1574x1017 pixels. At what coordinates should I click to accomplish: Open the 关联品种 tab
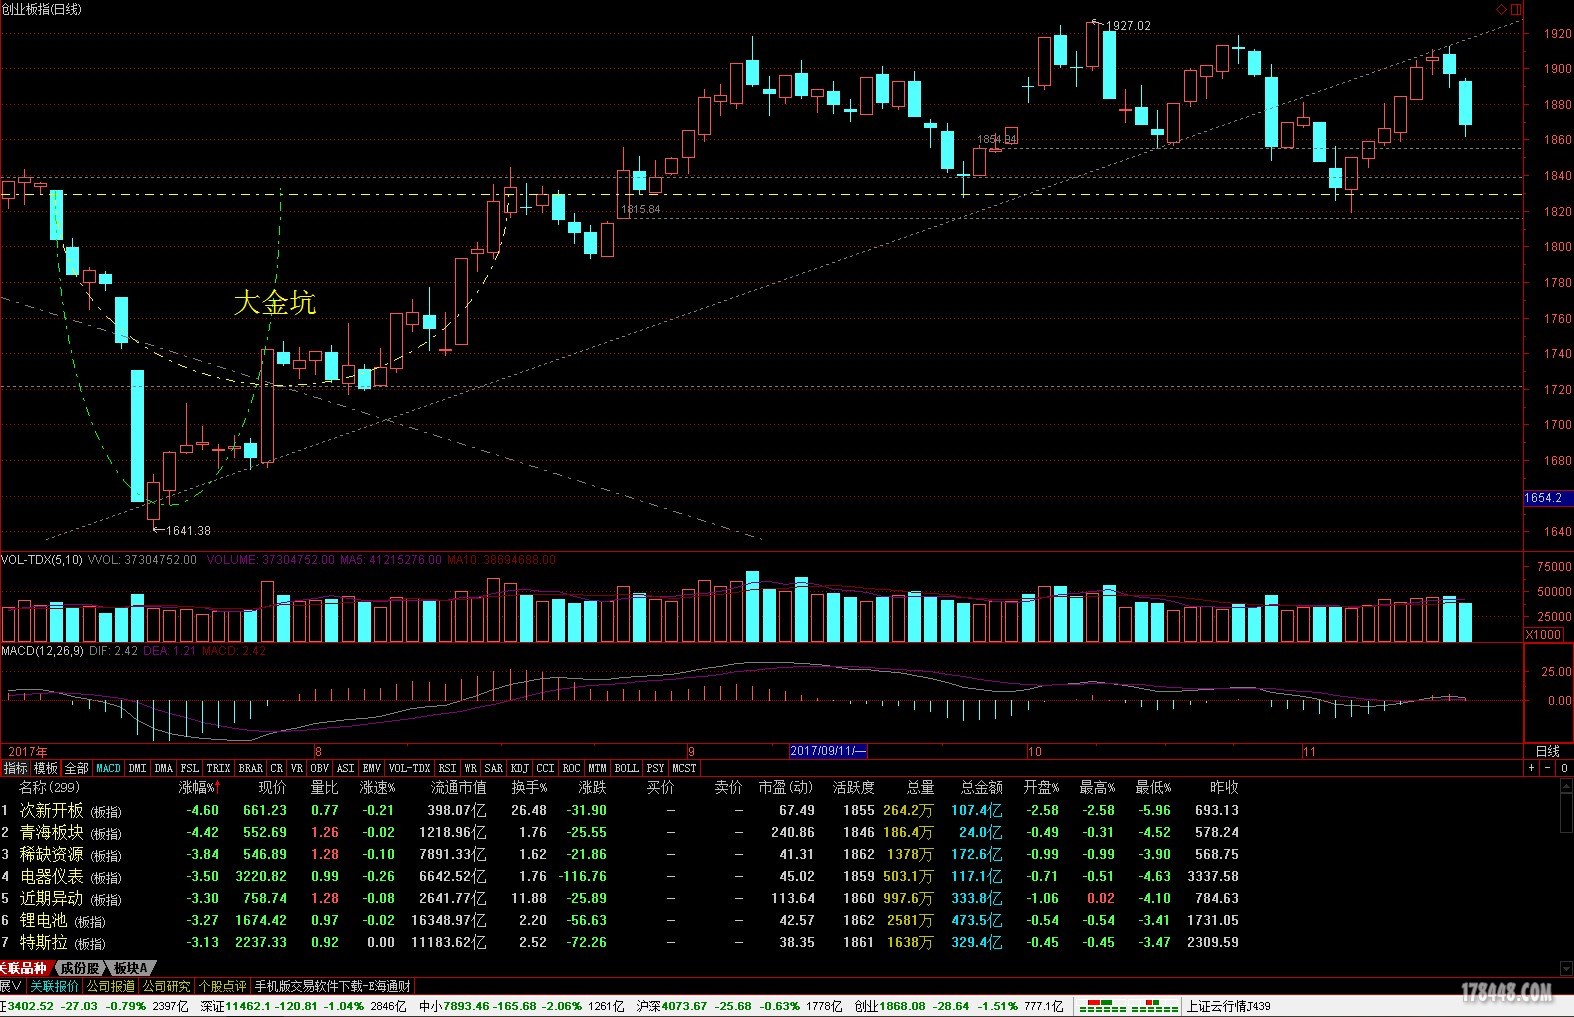pyautogui.click(x=23, y=968)
